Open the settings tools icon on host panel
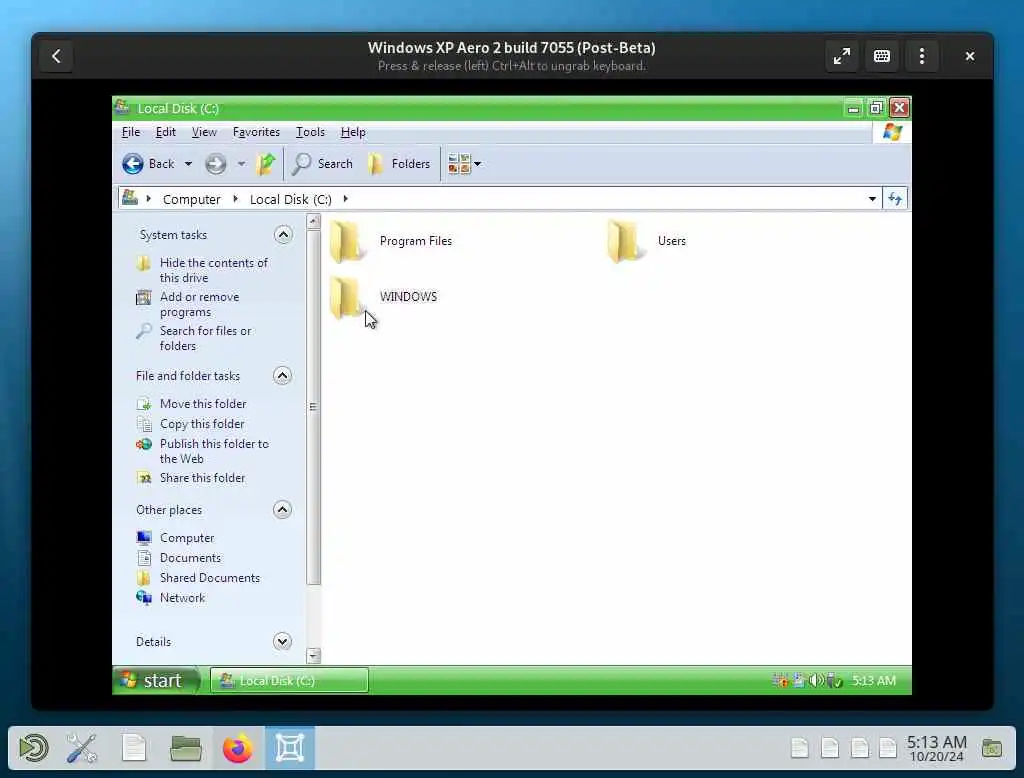Screen dimensions: 1024x778 coord(82,748)
